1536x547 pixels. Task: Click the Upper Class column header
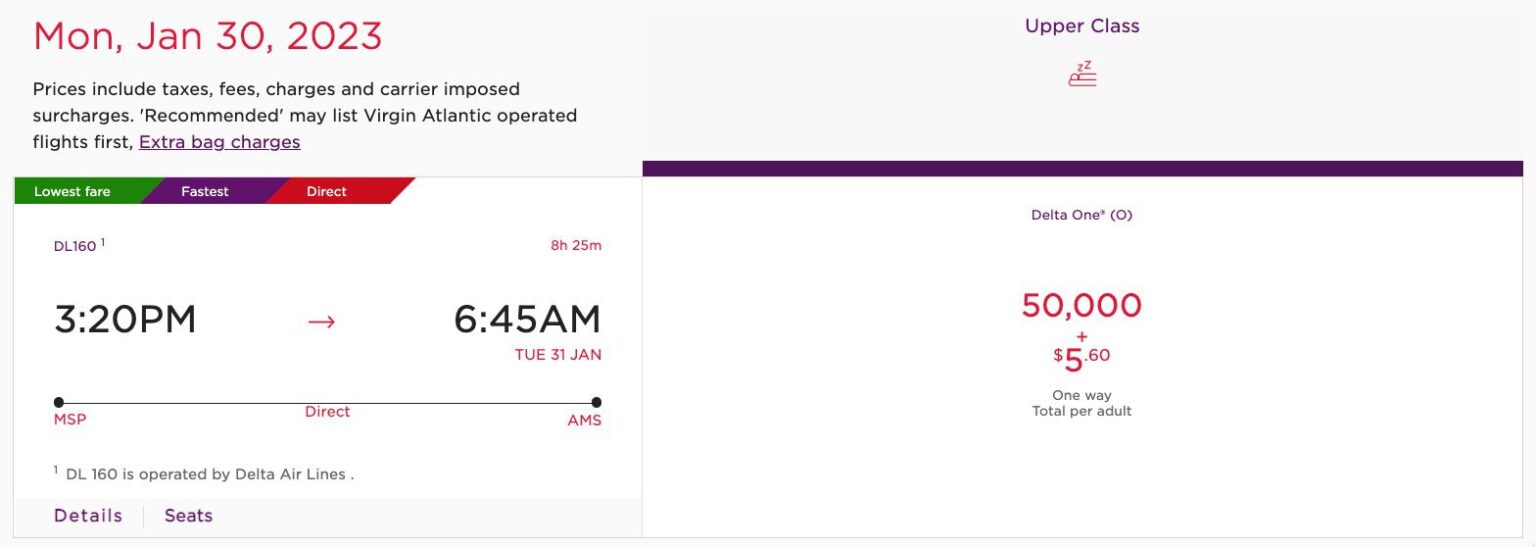[x=1082, y=26]
